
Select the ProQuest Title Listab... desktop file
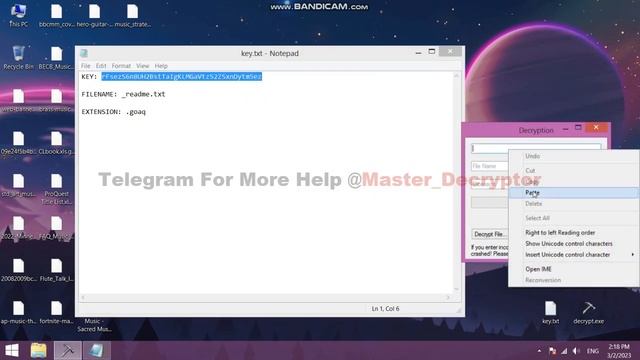point(57,189)
